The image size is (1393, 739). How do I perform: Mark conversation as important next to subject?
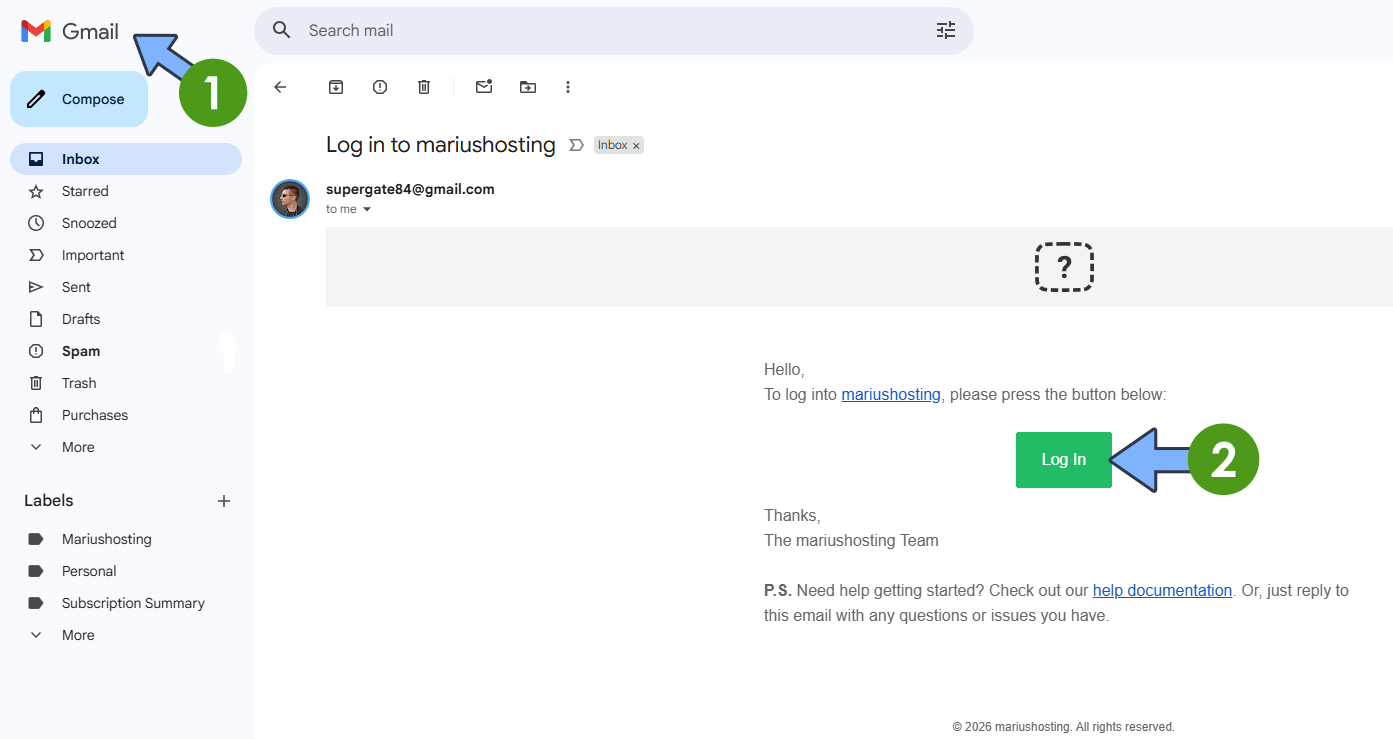(x=576, y=144)
